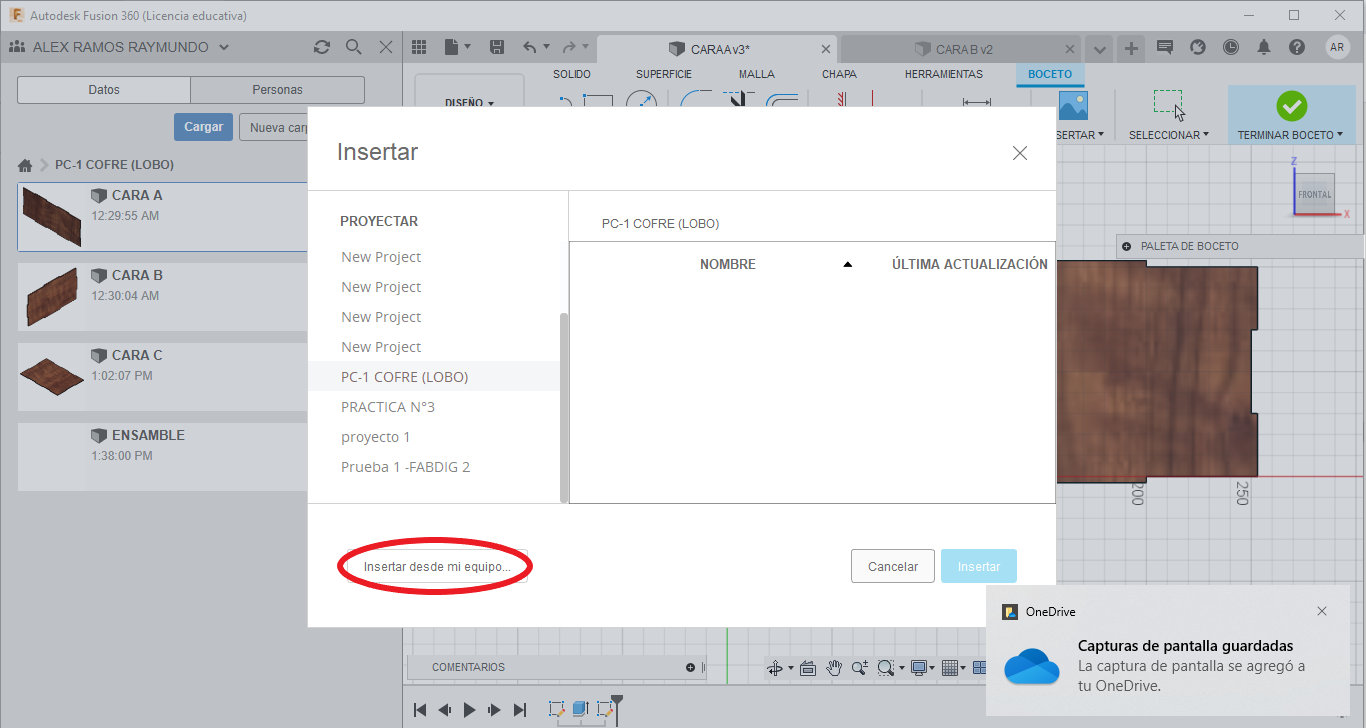Open the grid and snaps icon

(x=950, y=668)
